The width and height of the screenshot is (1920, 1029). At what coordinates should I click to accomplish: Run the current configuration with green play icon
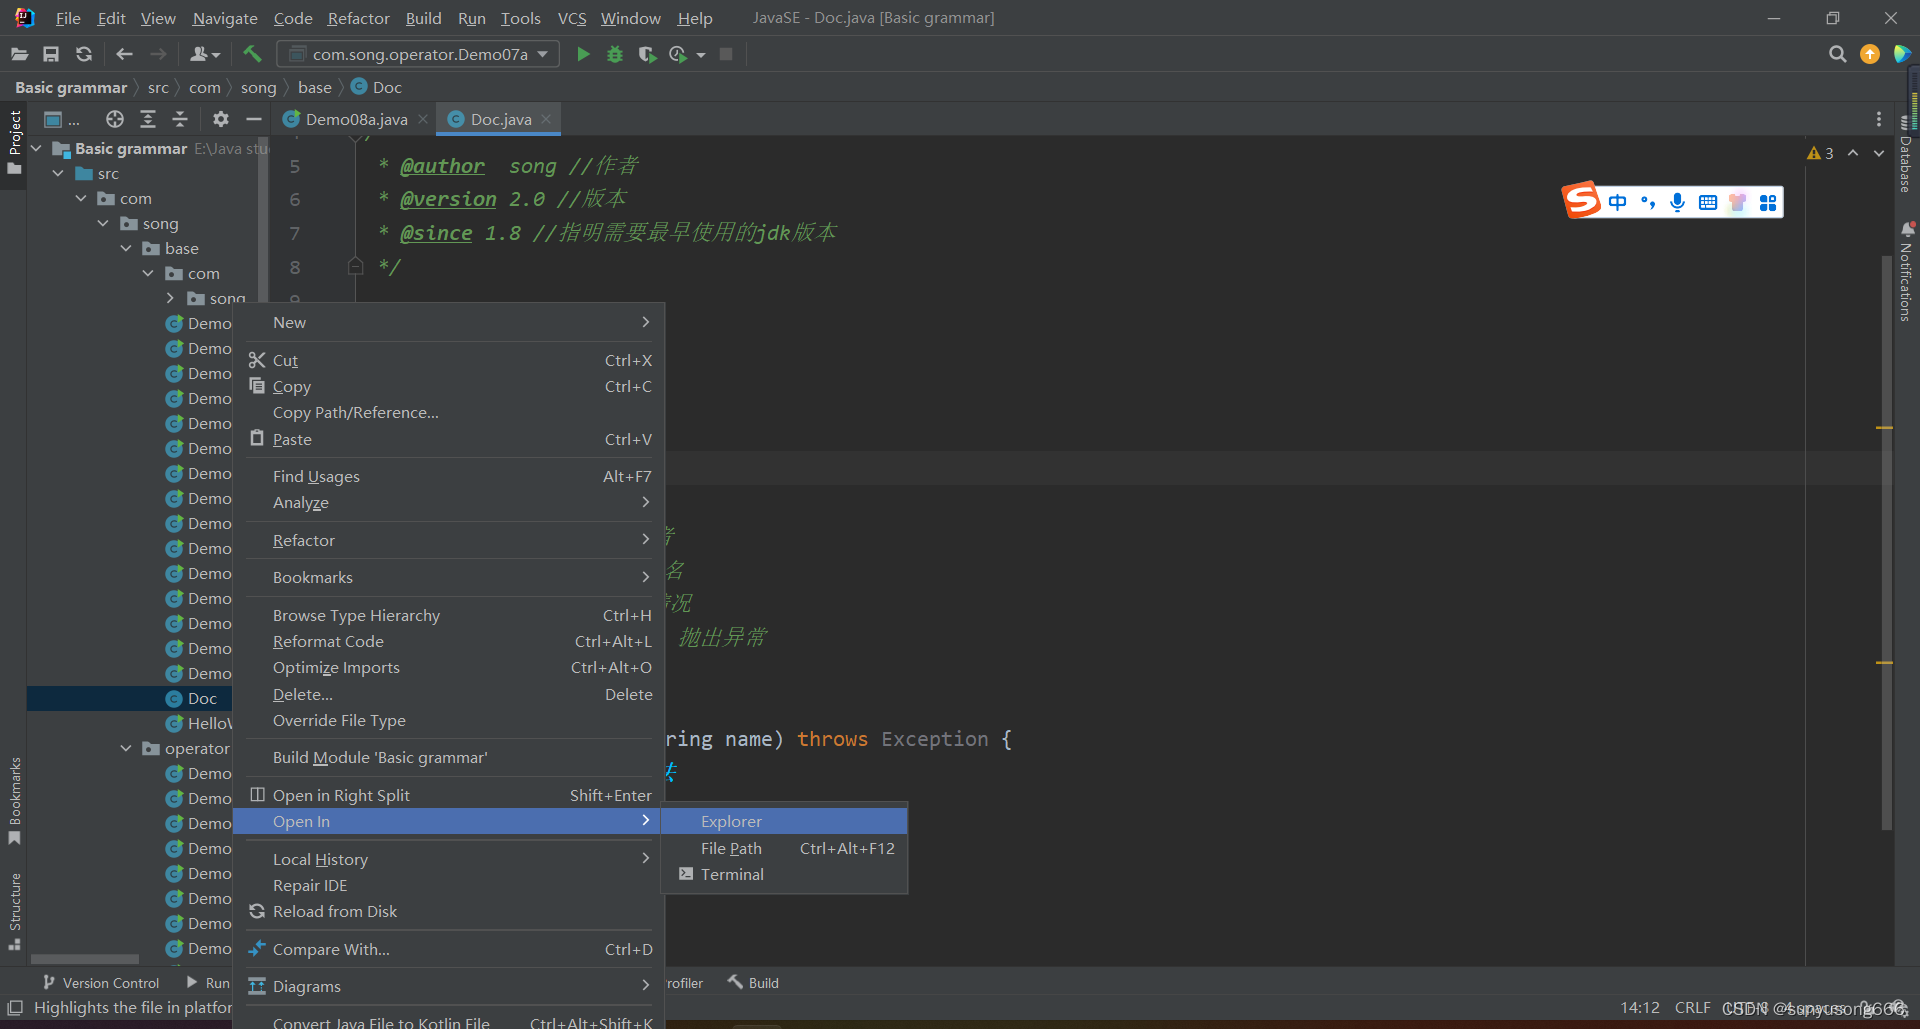pyautogui.click(x=583, y=54)
